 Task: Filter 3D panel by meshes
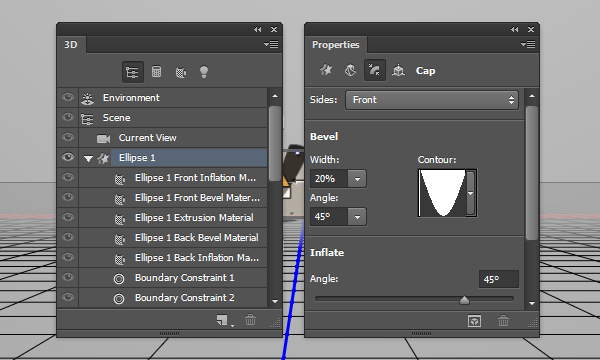[x=157, y=72]
